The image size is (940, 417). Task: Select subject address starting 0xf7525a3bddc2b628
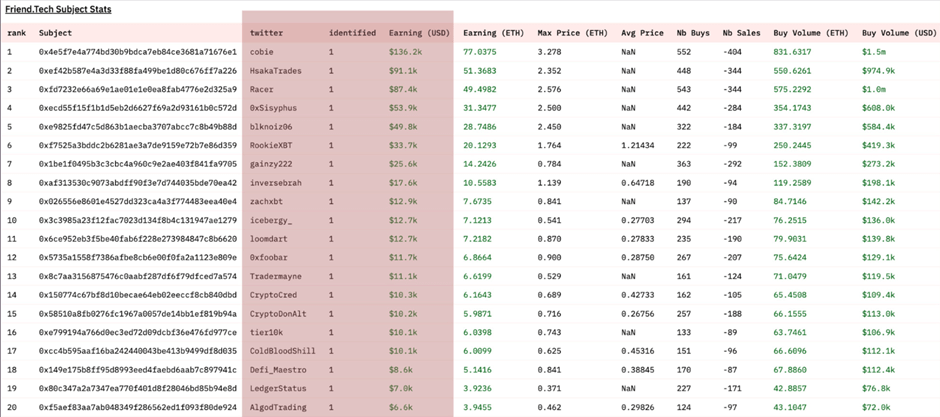pyautogui.click(x=138, y=146)
